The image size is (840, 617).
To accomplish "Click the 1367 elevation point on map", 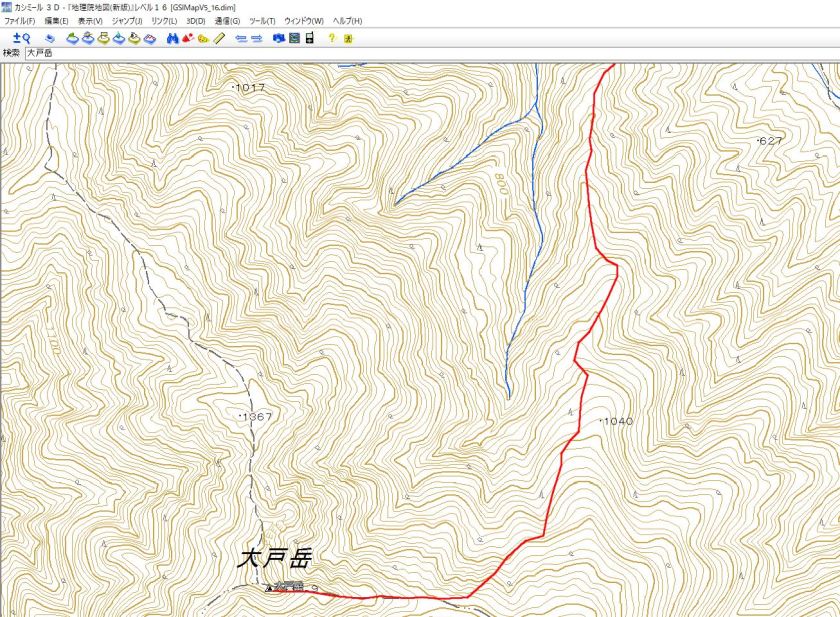I will tap(256, 416).
